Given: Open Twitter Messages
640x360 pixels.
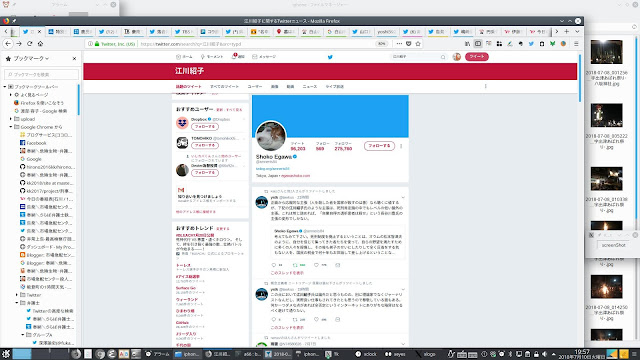Looking at the screenshot, I should click(264, 57).
